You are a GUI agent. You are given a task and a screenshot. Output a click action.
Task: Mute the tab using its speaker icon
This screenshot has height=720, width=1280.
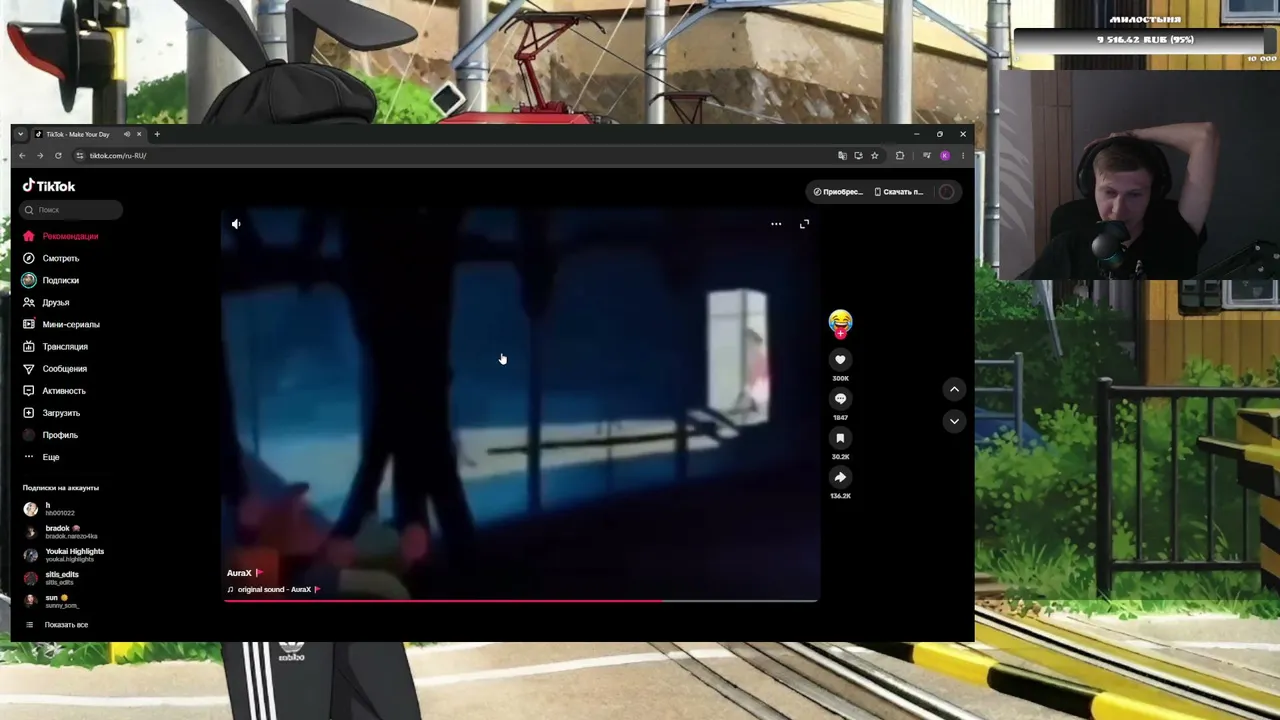coord(127,134)
